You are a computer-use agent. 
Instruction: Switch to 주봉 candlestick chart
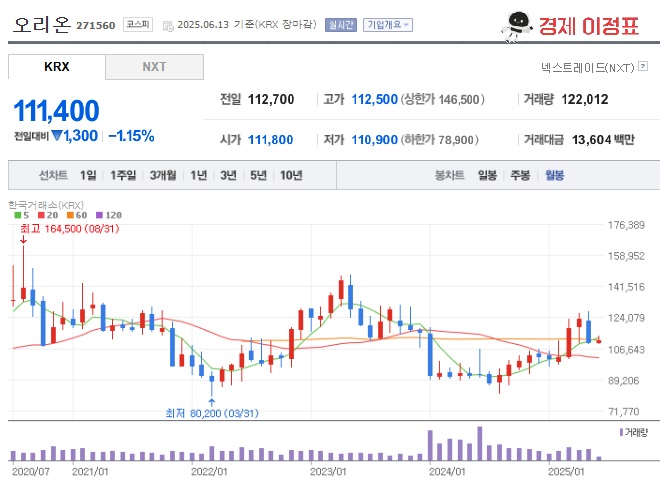click(520, 175)
